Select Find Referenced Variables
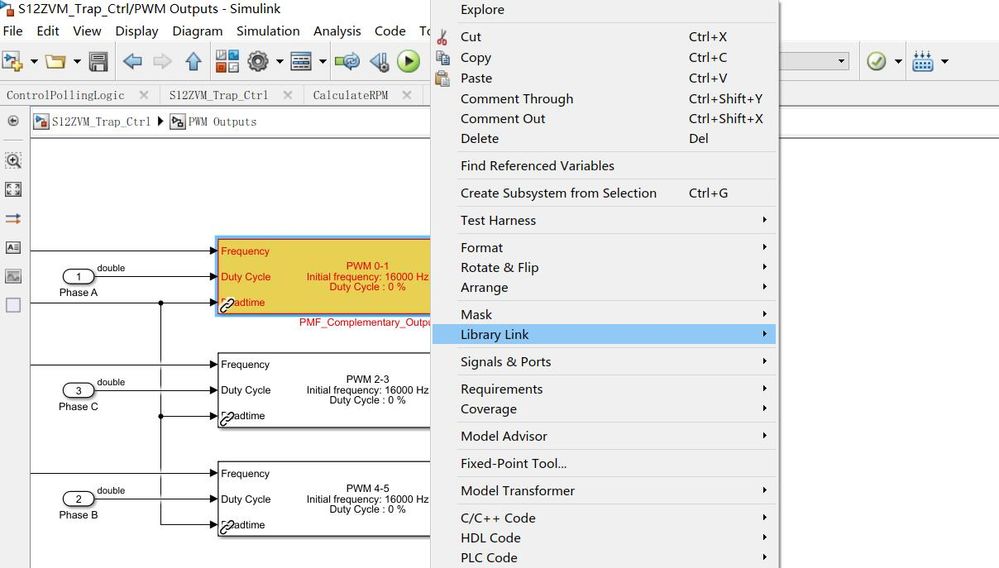This screenshot has width=999, height=568. point(604,166)
